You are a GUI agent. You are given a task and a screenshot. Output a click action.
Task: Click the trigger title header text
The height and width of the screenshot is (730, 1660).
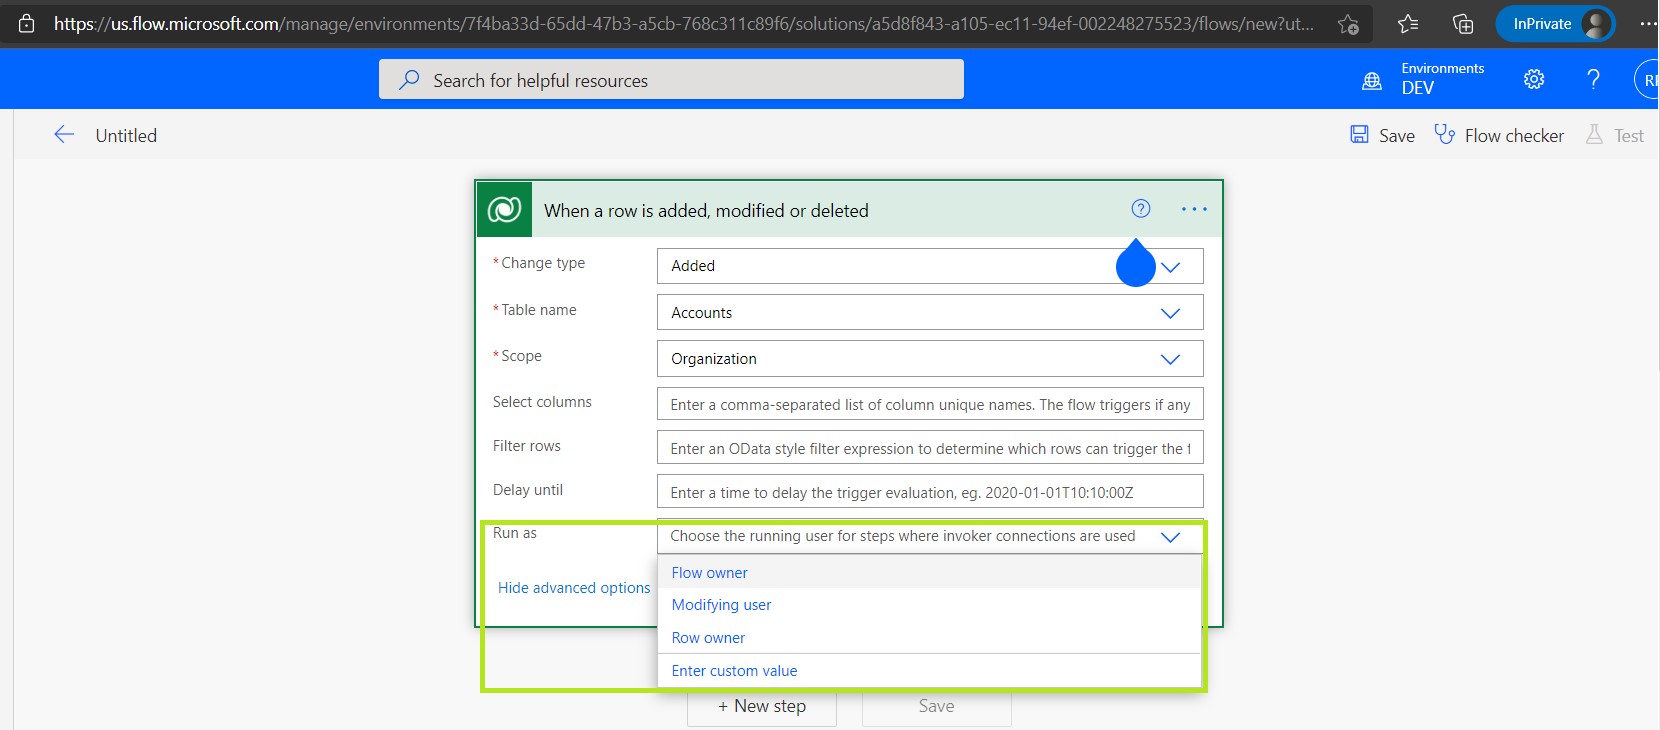706,211
